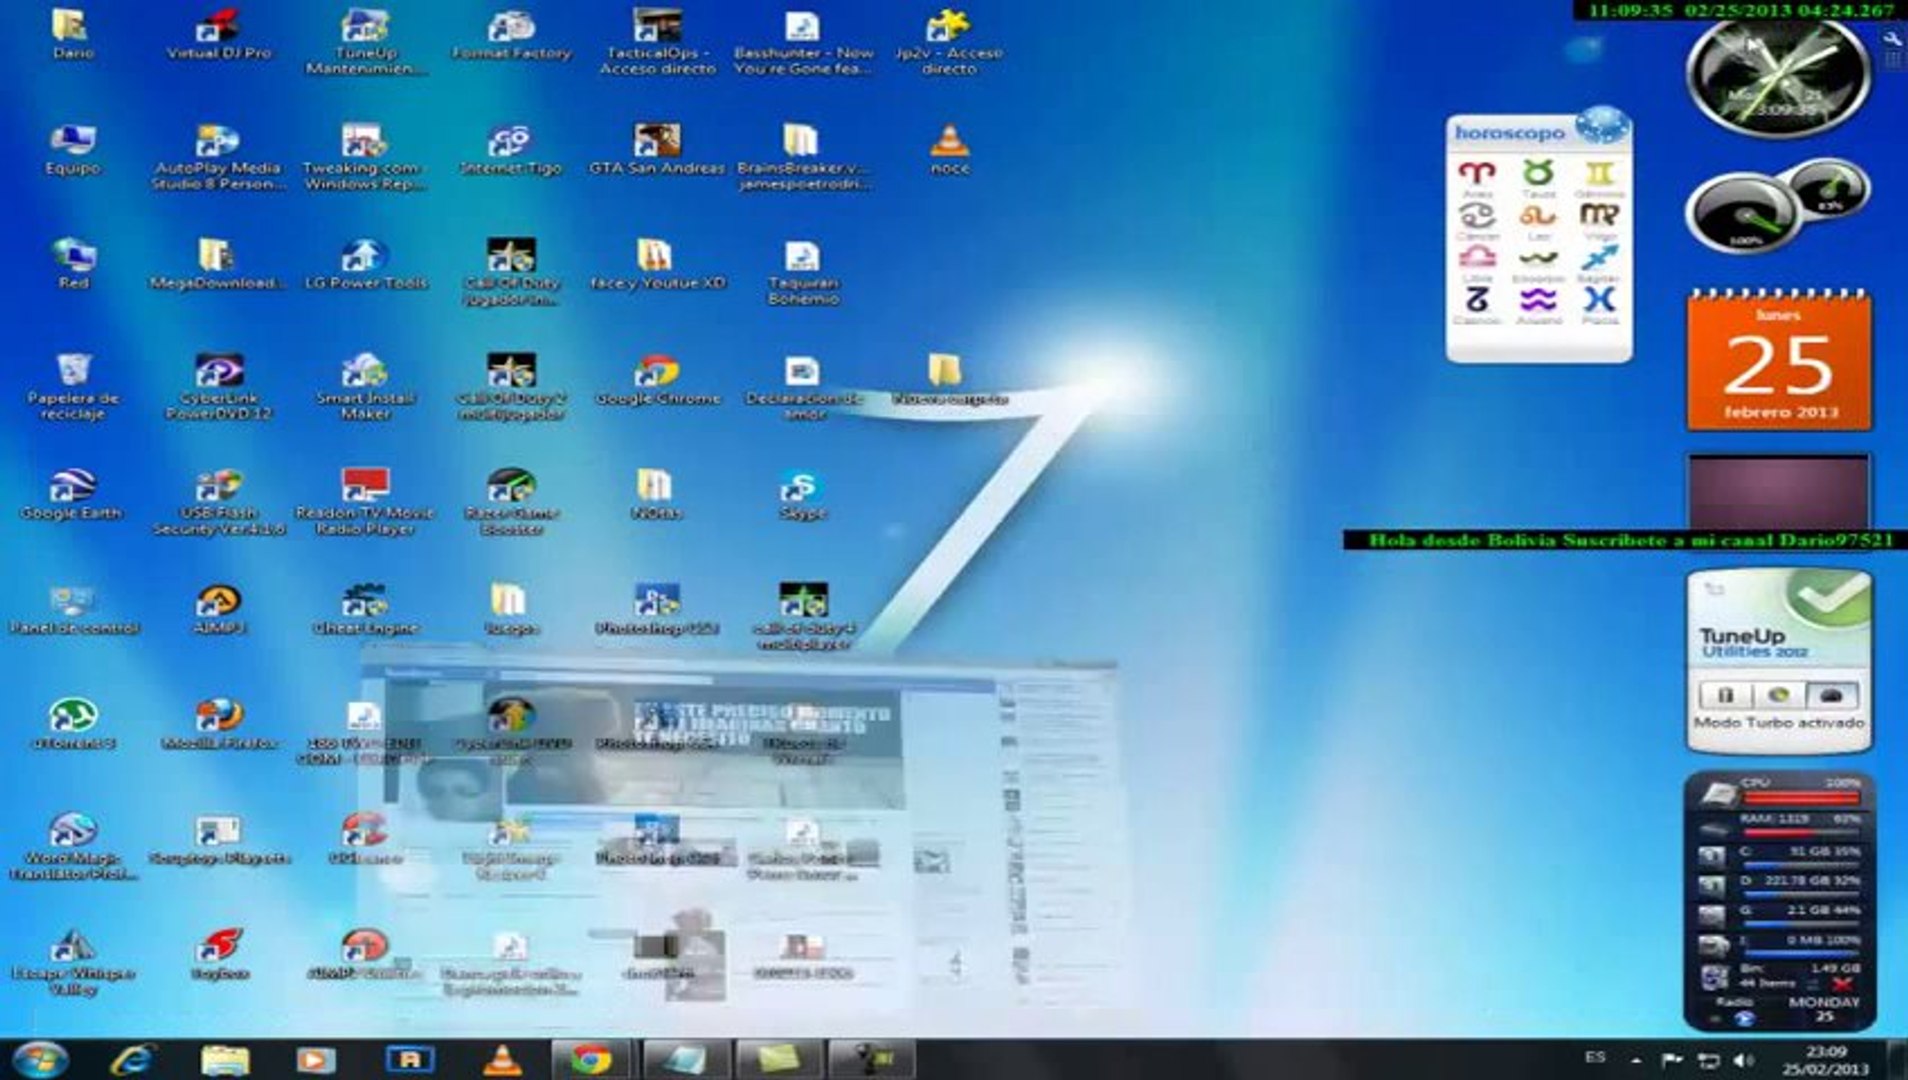Image resolution: width=1908 pixels, height=1080 pixels.
Task: Launch Photoshop CS5 from the desktop
Action: coord(657,609)
